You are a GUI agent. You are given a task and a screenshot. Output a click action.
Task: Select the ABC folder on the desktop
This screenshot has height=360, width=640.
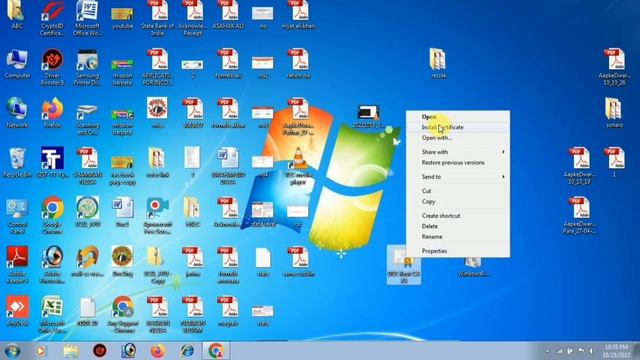coord(17,15)
